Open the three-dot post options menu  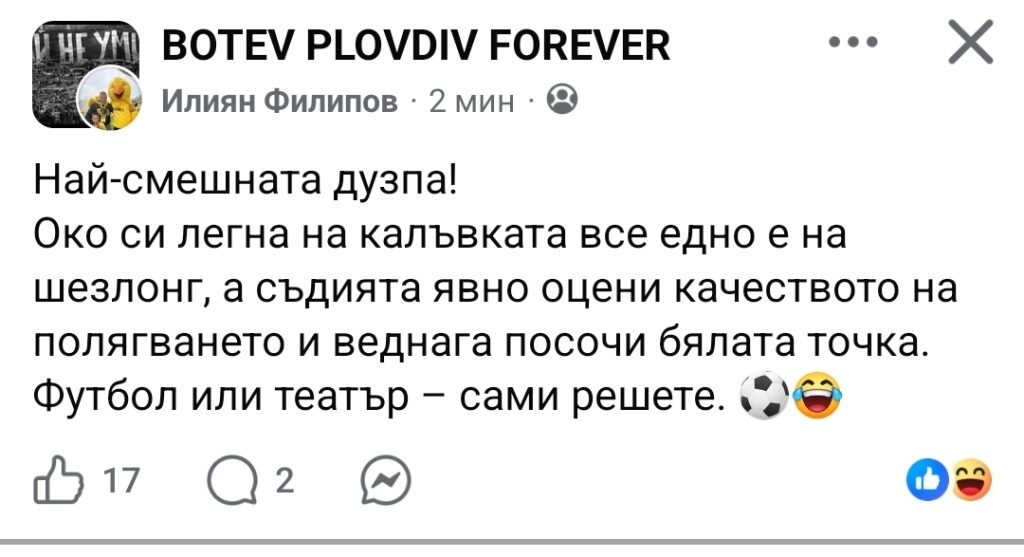pos(855,44)
